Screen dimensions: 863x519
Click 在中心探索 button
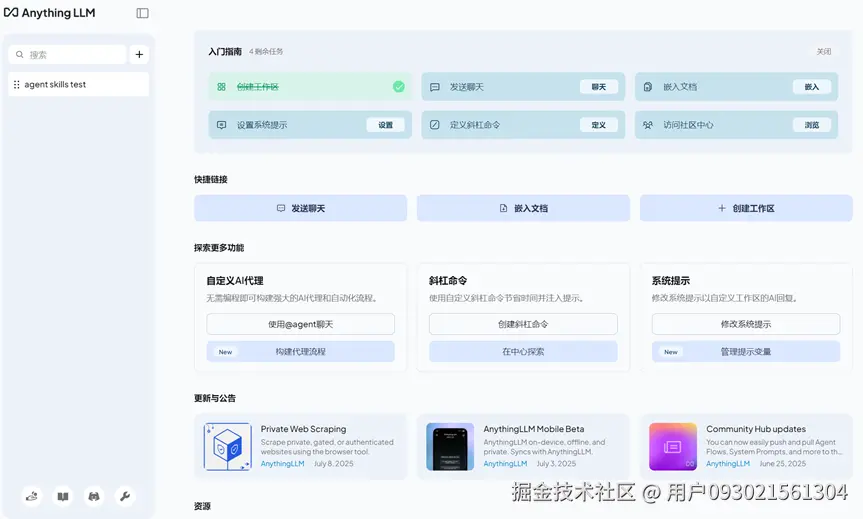(523, 352)
